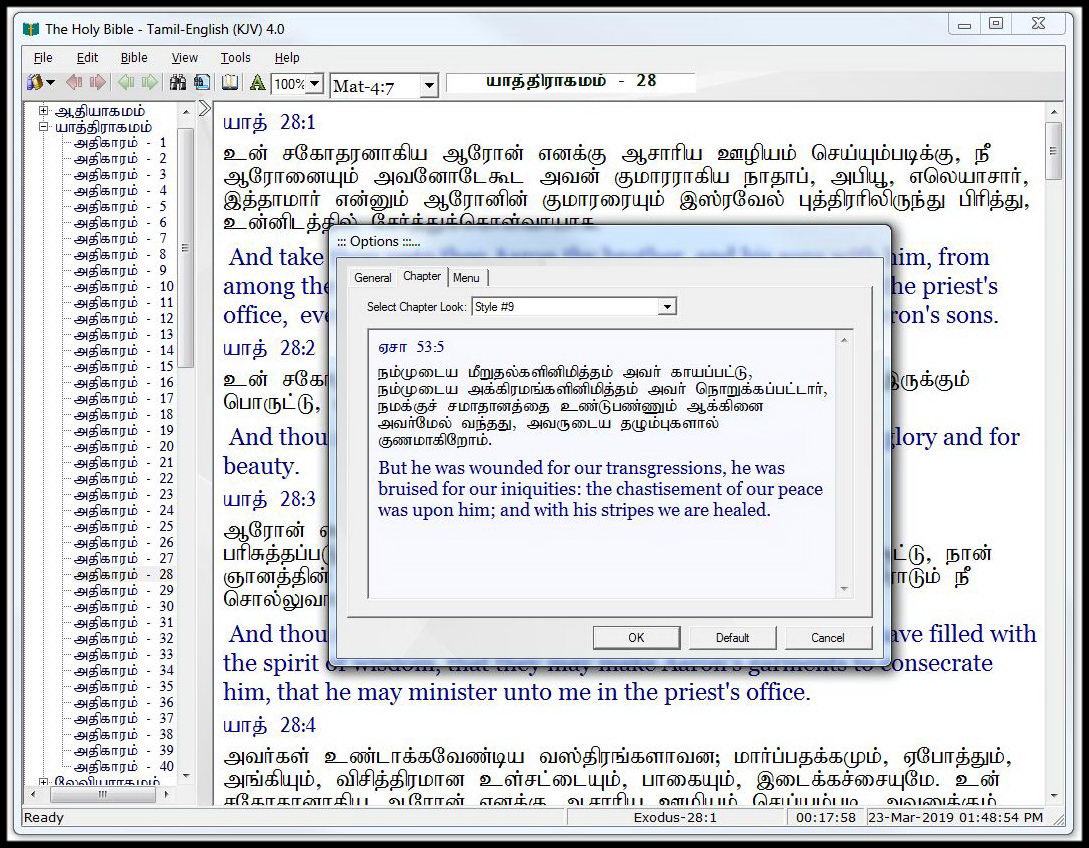This screenshot has width=1089, height=848.
Task: Expand the ஆதியாகமம் book tree node
Action: pos(44,110)
